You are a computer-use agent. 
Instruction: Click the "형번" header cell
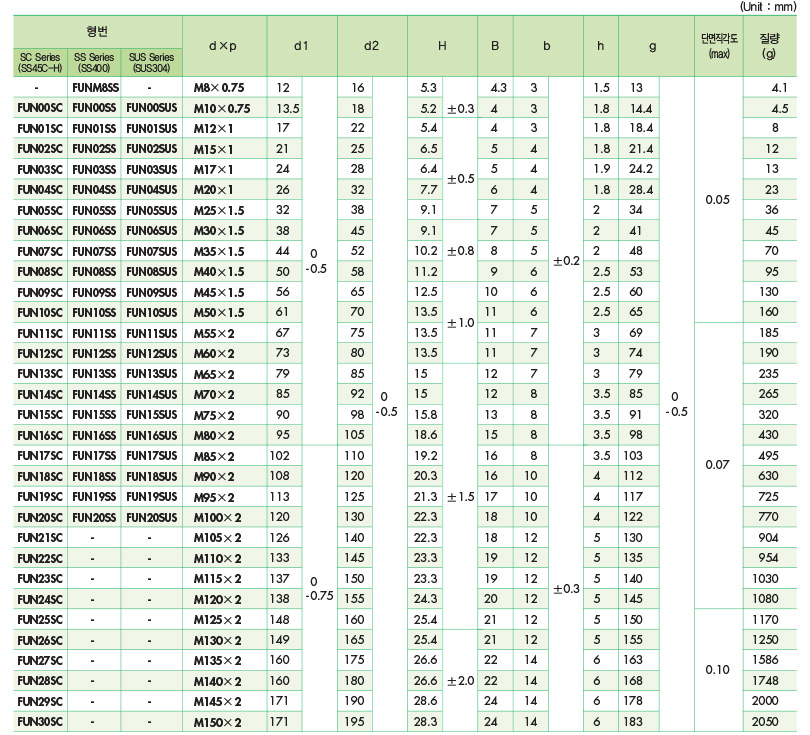(98, 32)
